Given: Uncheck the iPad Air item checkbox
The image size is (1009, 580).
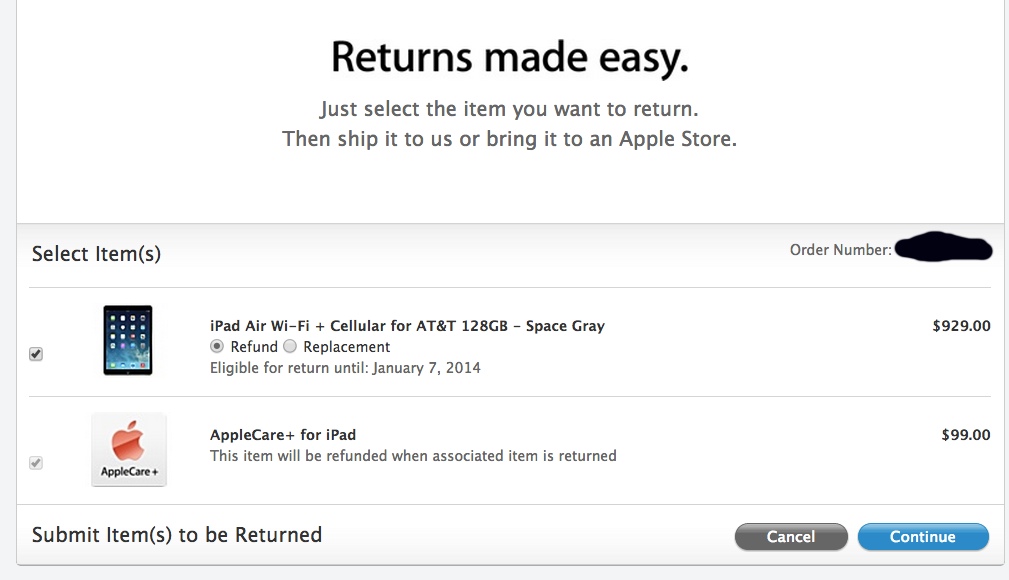Looking at the screenshot, I should [36, 354].
